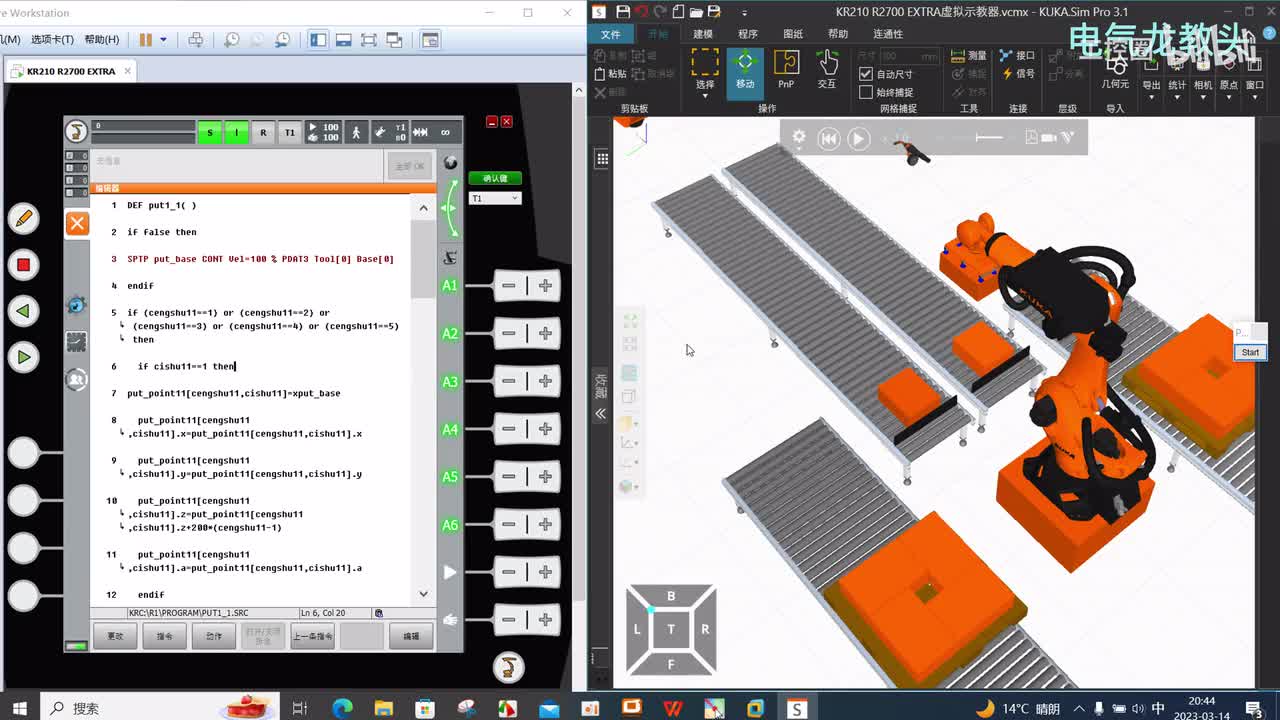Activate the PnP tool in KUKA.Sim

point(786,70)
